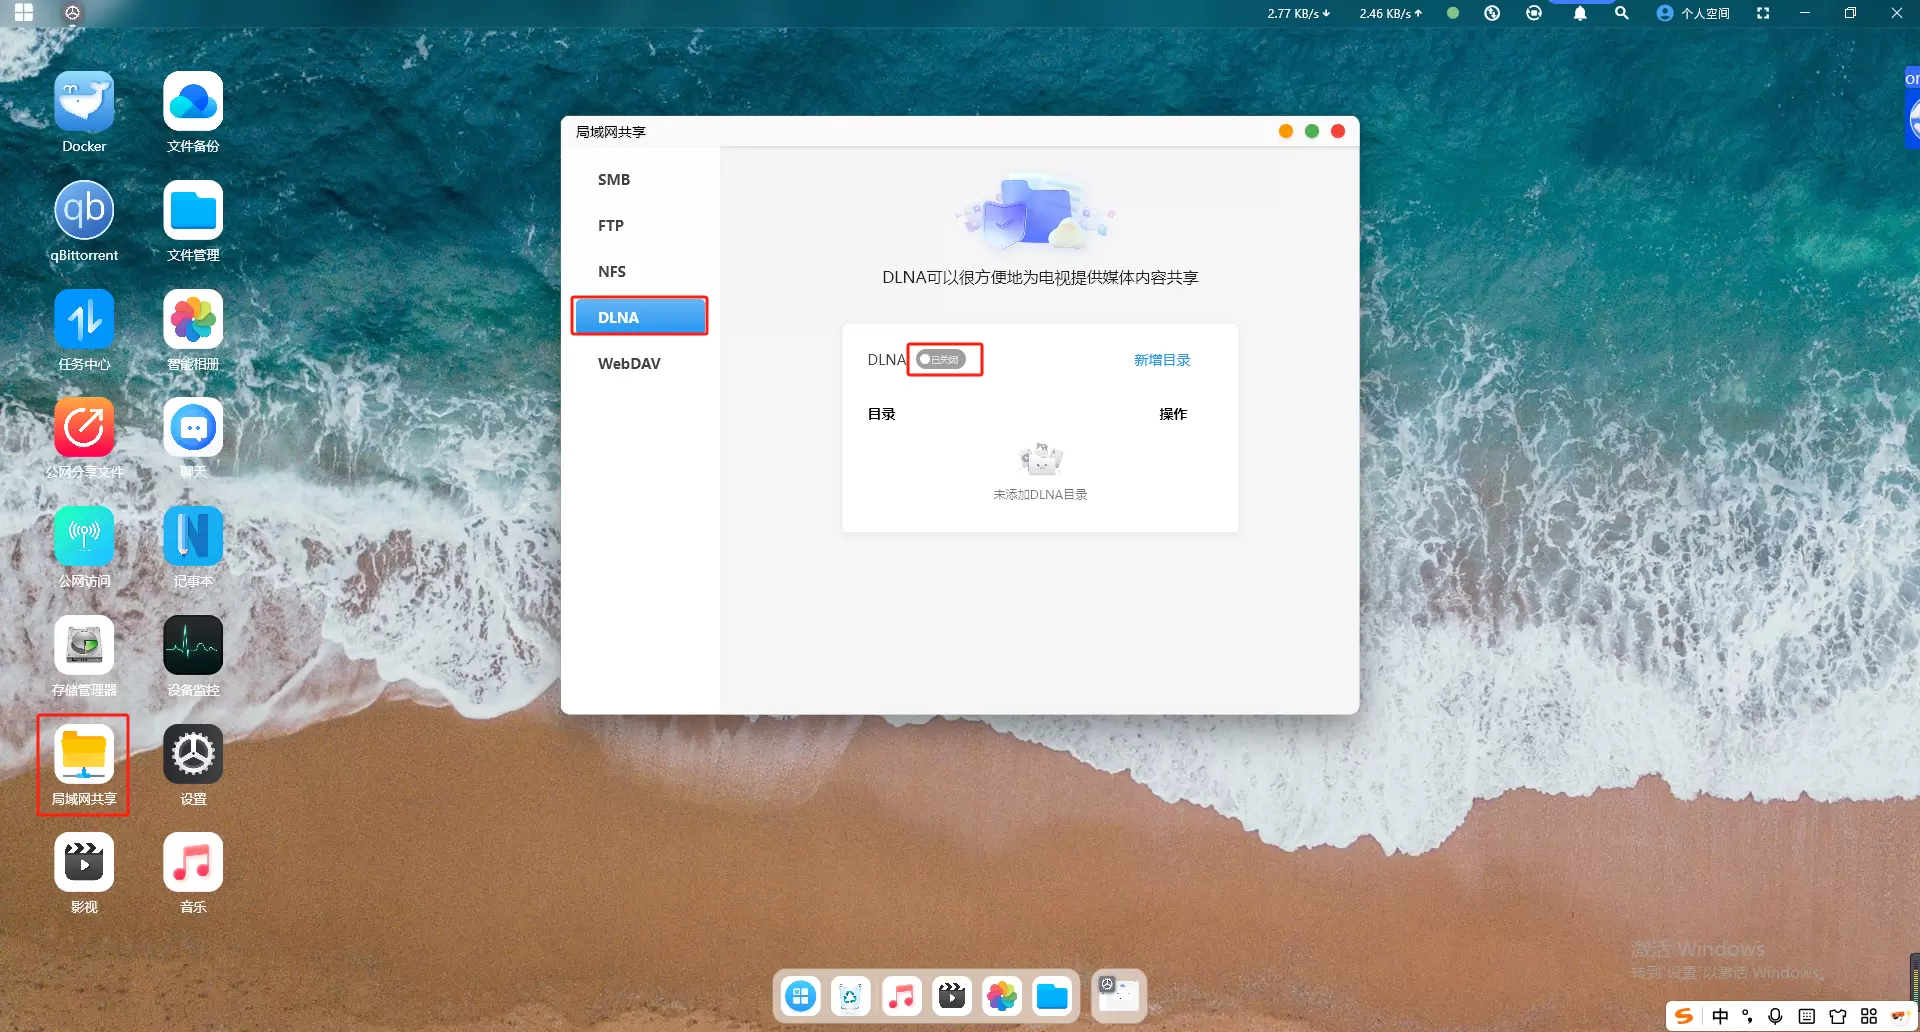The width and height of the screenshot is (1920, 1032).
Task: Open the Docker desktop app
Action: [x=84, y=102]
